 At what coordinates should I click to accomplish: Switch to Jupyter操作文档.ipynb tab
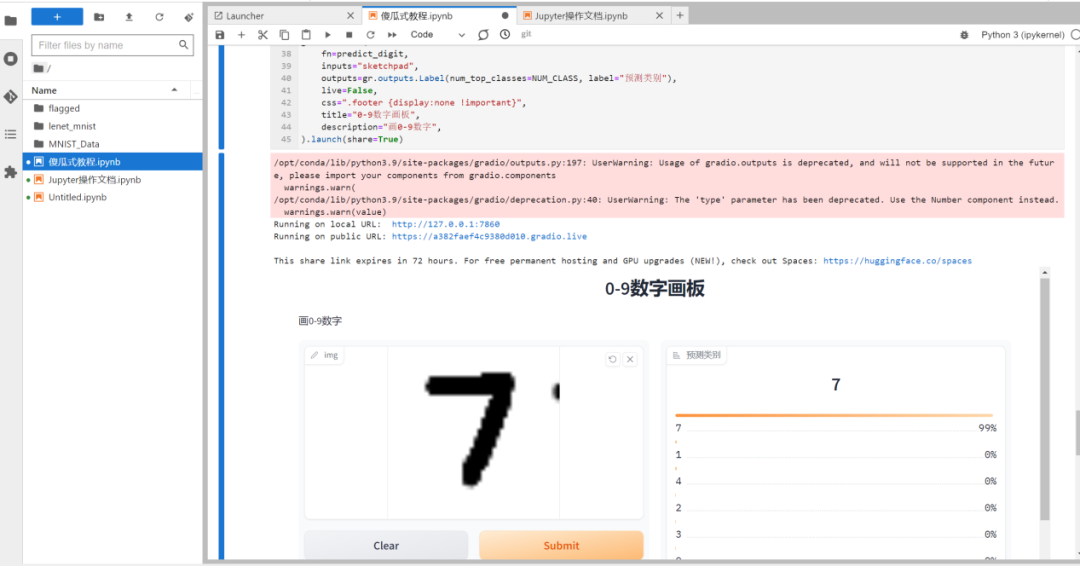point(581,16)
